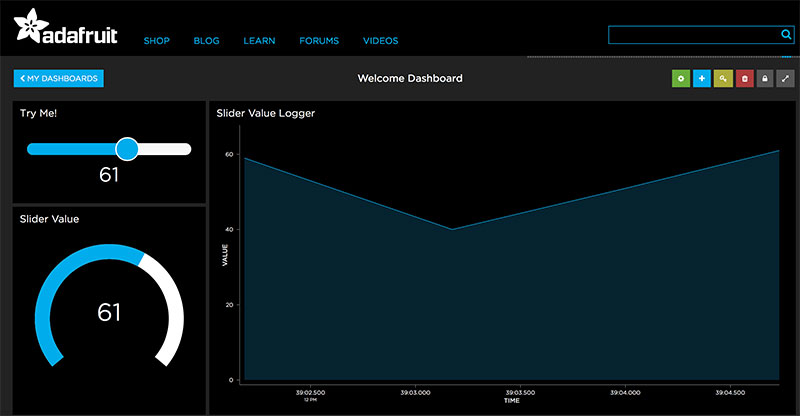
Task: Click the yellow key icon
Action: click(x=723, y=78)
